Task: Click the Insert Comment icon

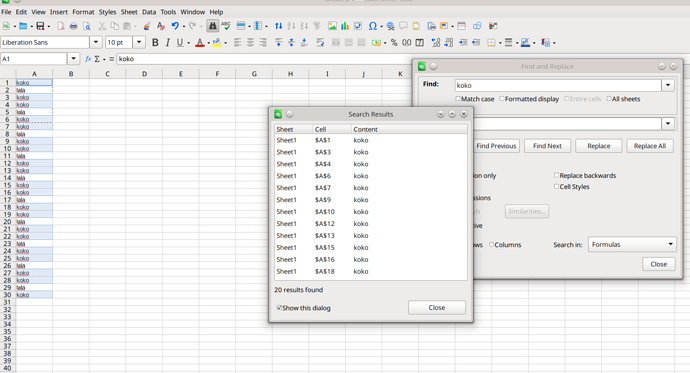Action: (x=403, y=26)
